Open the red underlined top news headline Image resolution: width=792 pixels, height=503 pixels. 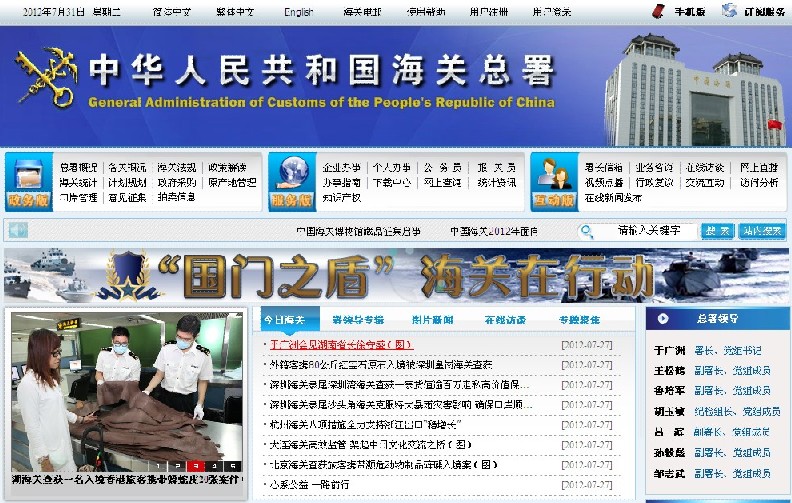pos(341,345)
